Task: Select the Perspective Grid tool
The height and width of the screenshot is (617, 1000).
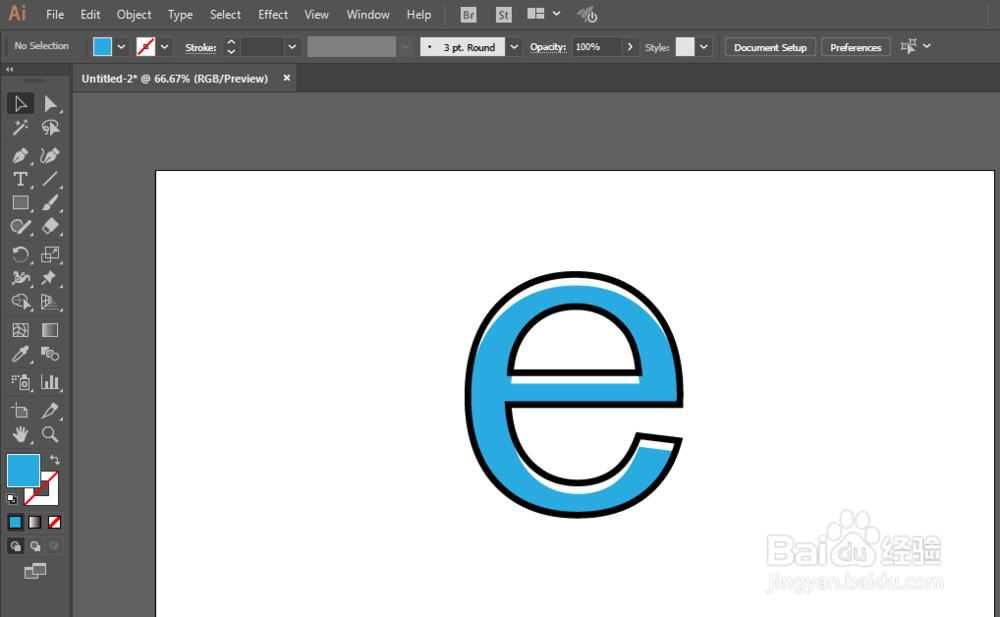Action: coord(50,302)
